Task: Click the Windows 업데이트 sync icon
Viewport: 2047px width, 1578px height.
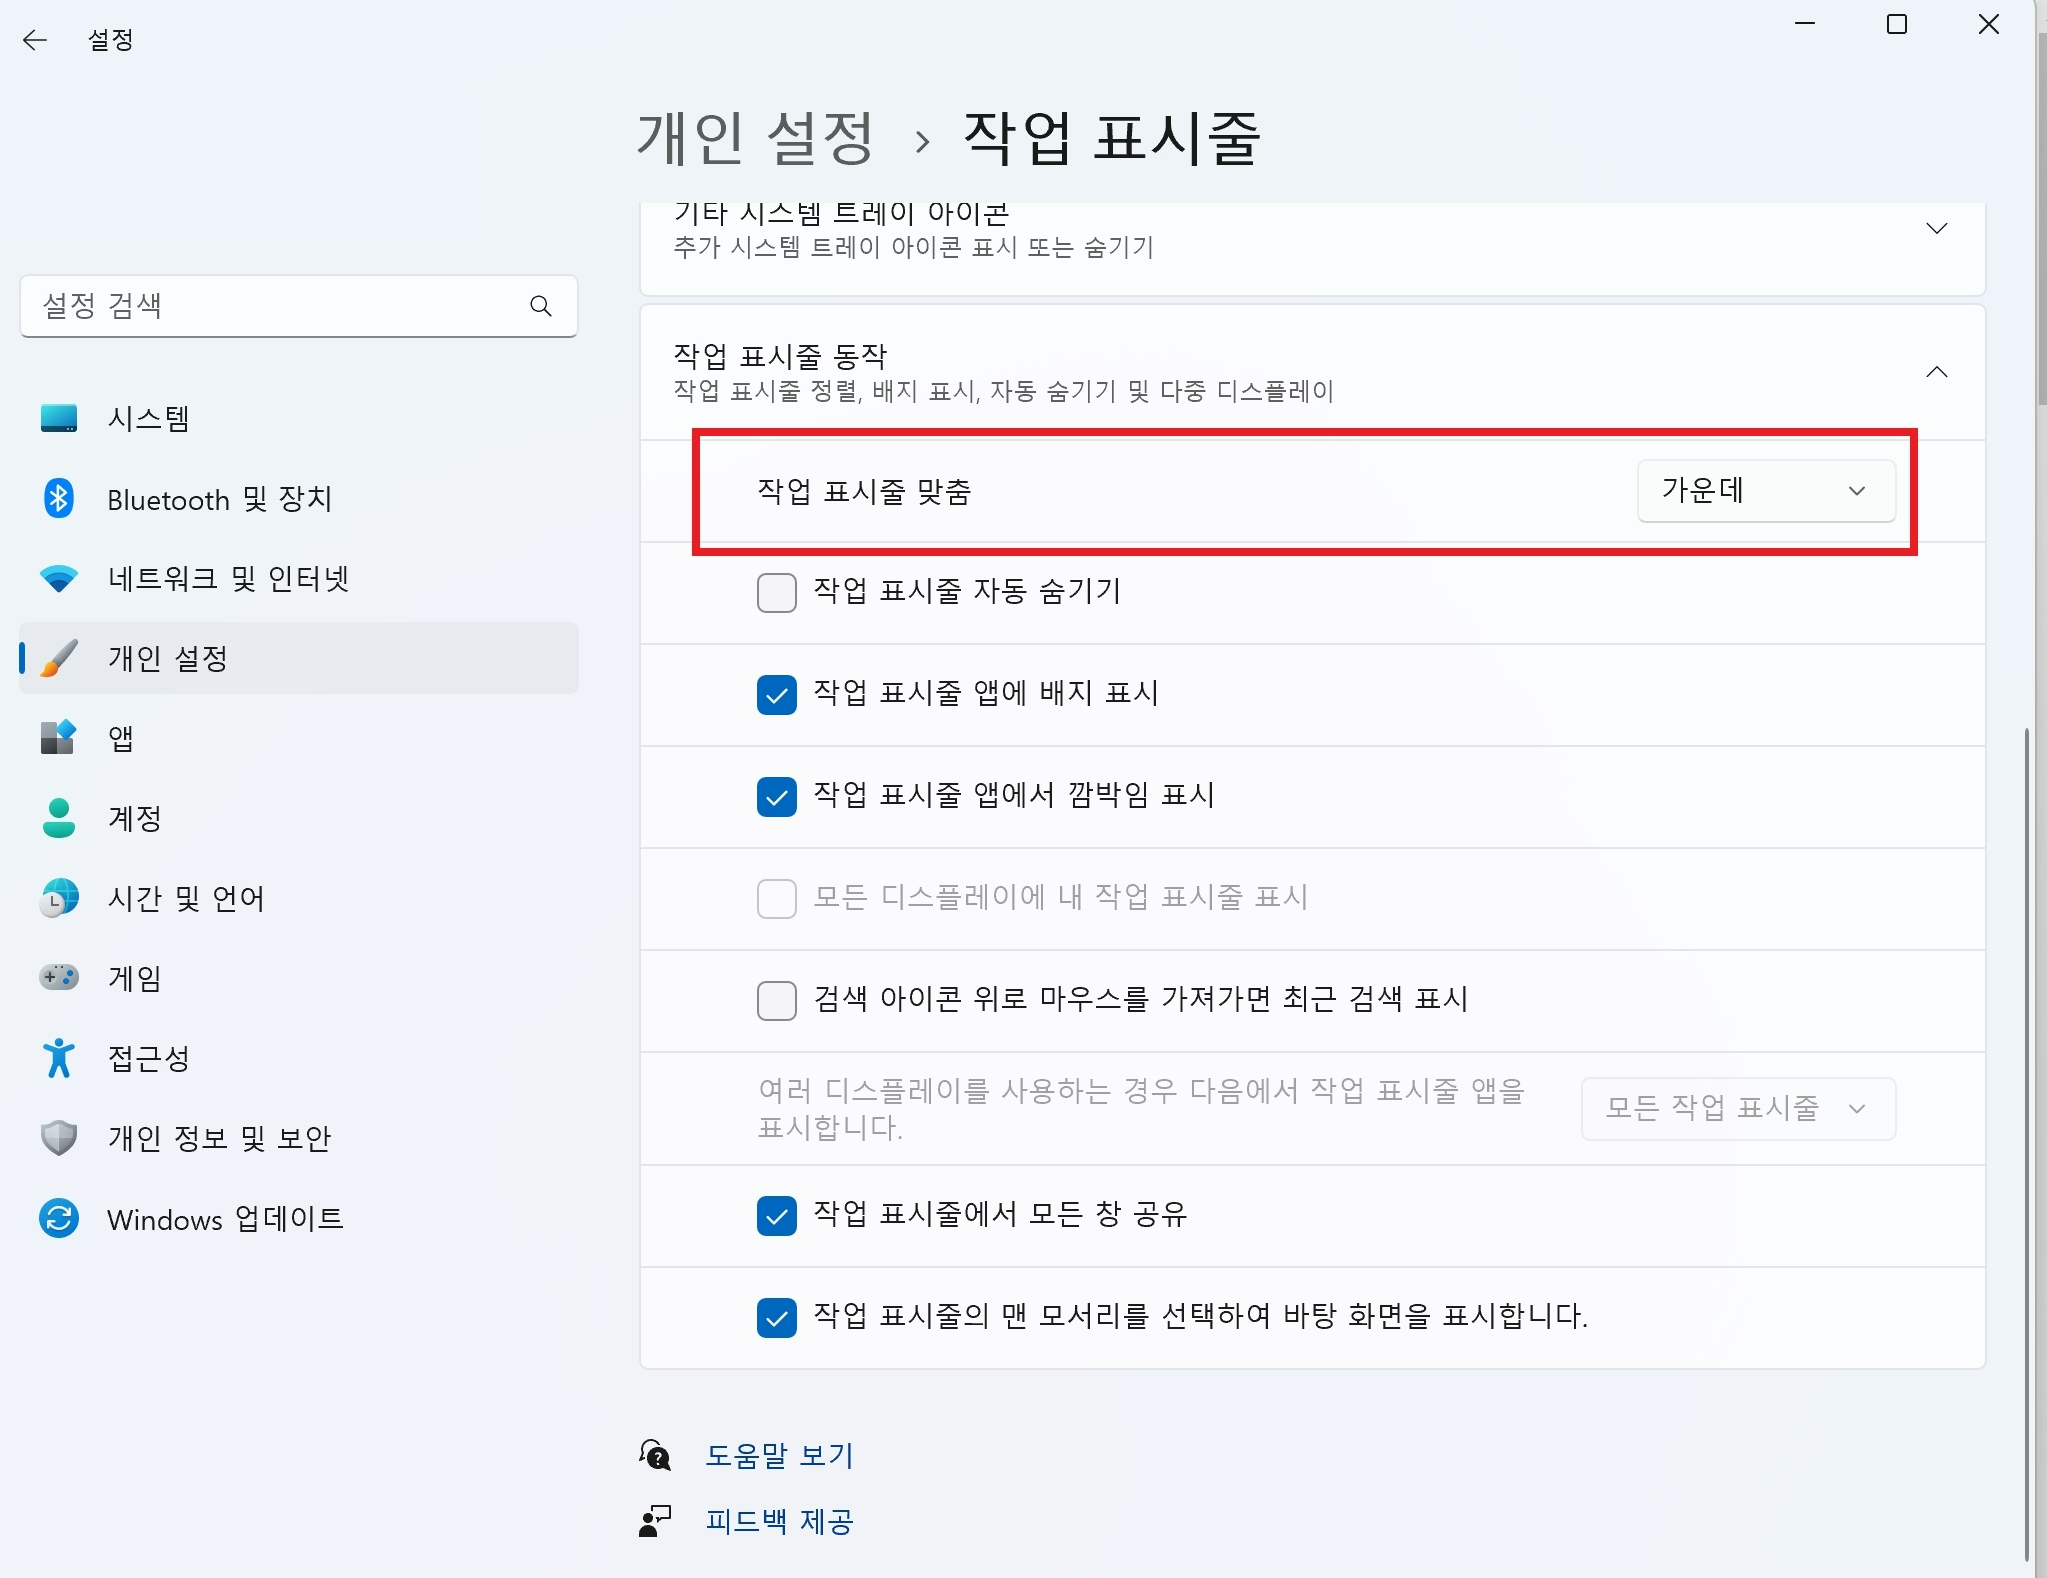Action: 59,1218
